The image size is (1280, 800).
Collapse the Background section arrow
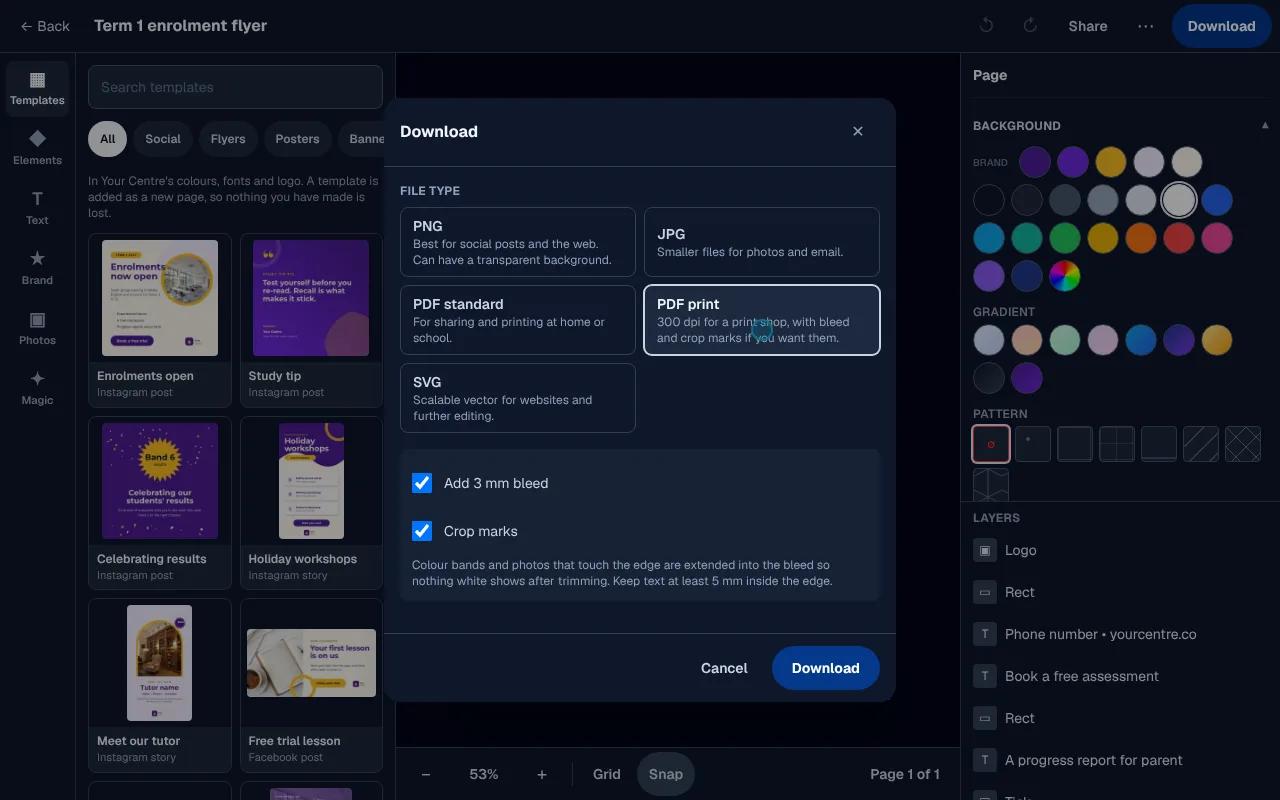click(1265, 125)
